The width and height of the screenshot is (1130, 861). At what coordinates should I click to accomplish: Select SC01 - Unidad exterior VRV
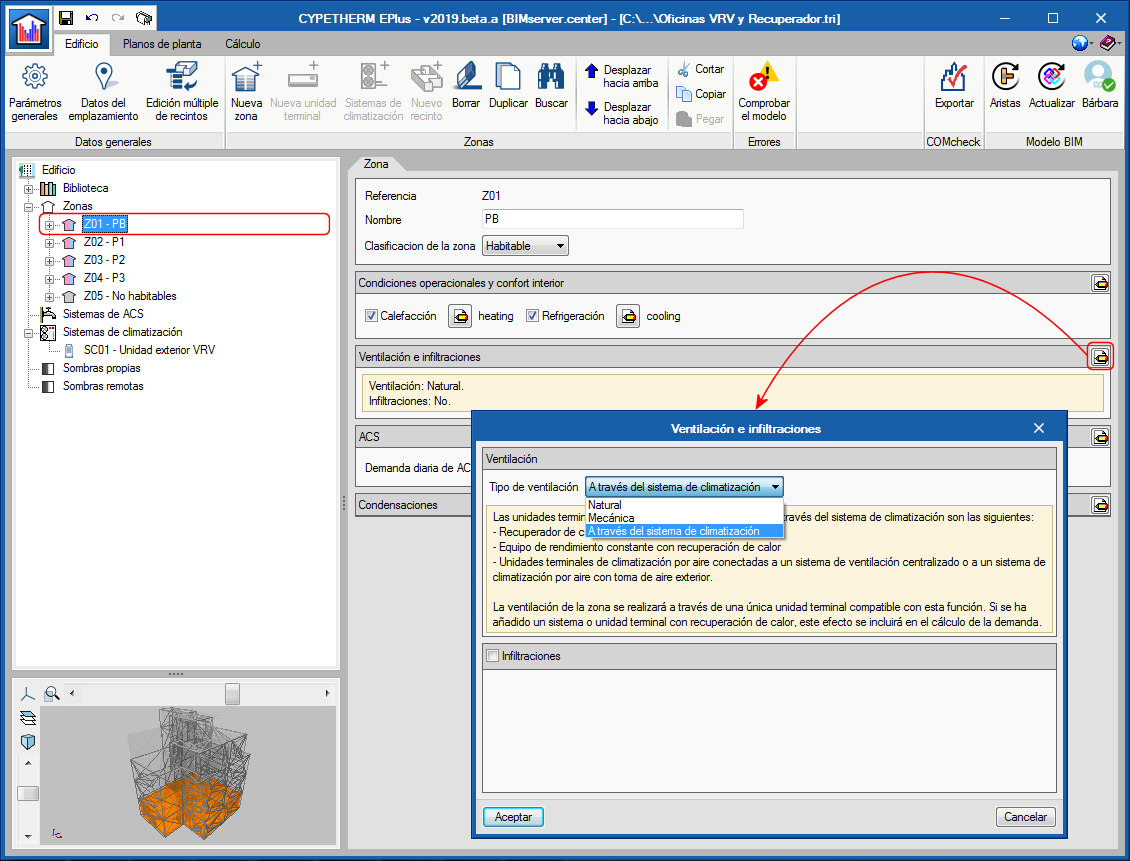[149, 350]
